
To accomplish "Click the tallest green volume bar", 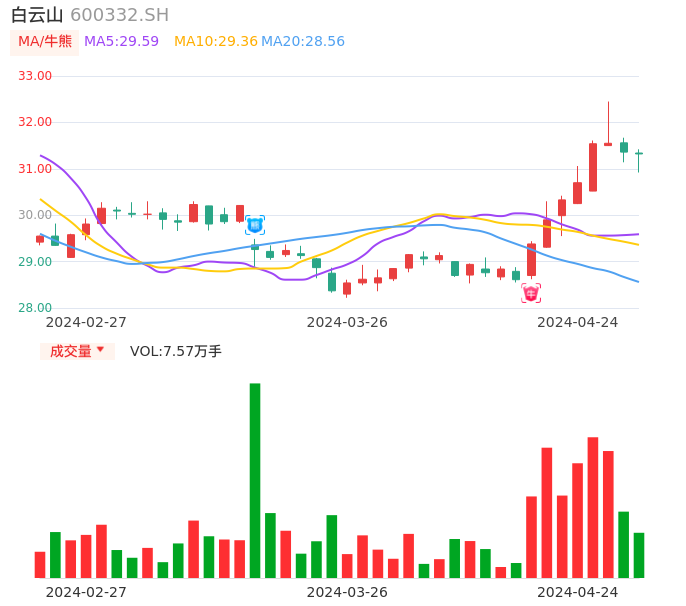I will (255, 480).
